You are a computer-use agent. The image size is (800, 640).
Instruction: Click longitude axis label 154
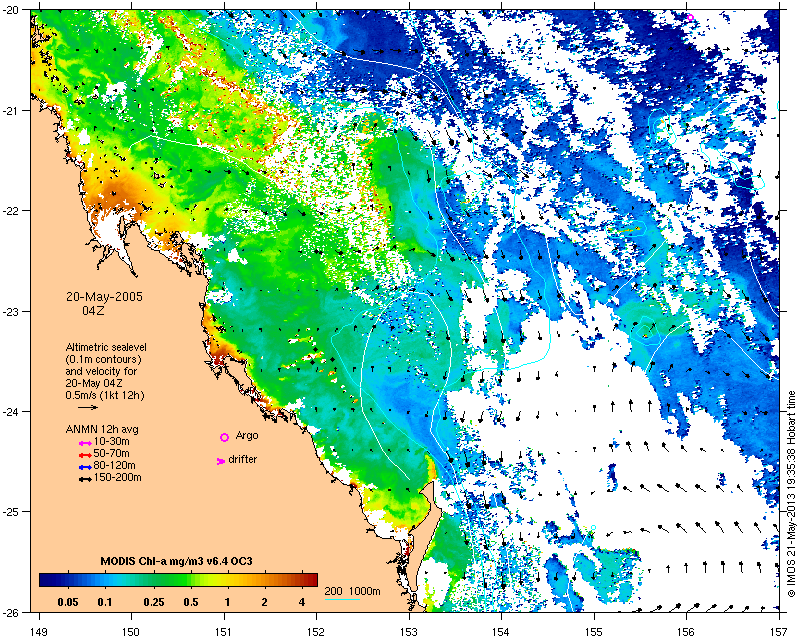pos(502,633)
